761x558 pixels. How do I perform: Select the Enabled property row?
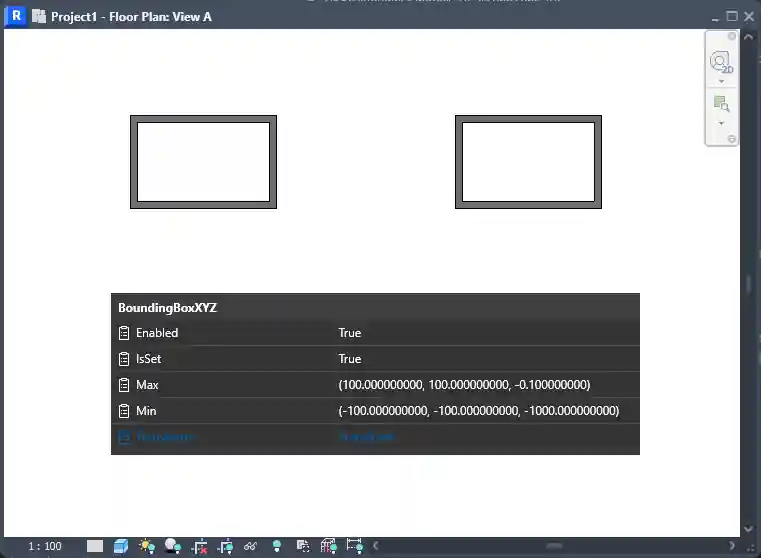pyautogui.click(x=375, y=333)
